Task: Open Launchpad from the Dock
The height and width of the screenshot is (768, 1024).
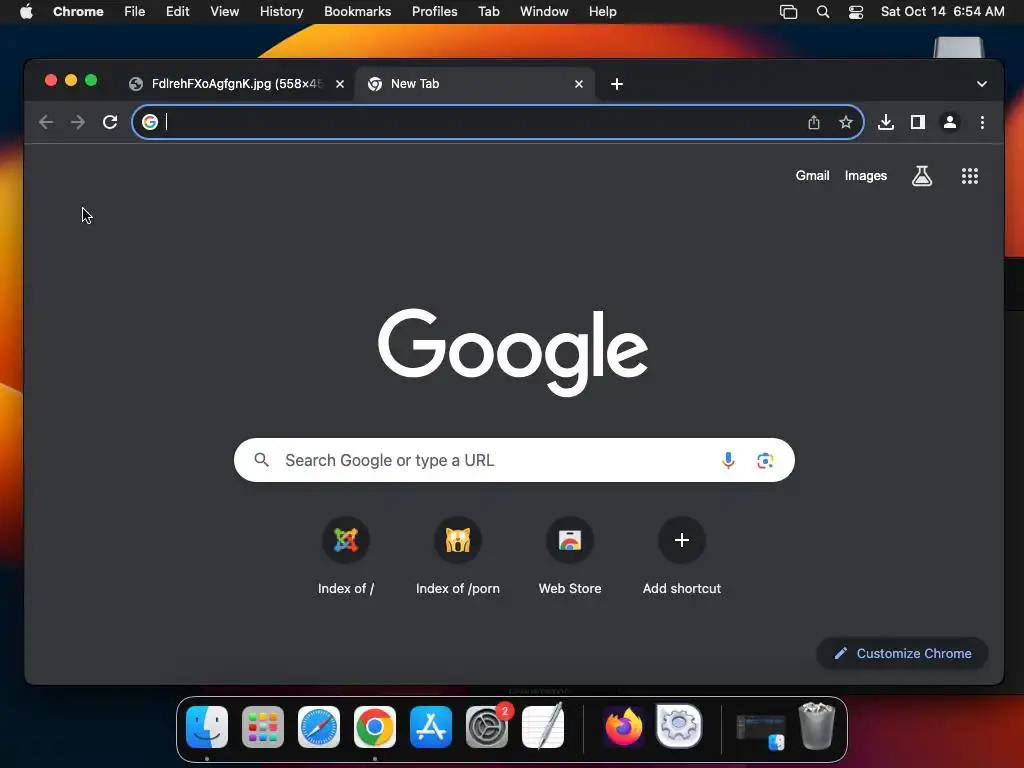Action: pyautogui.click(x=263, y=727)
